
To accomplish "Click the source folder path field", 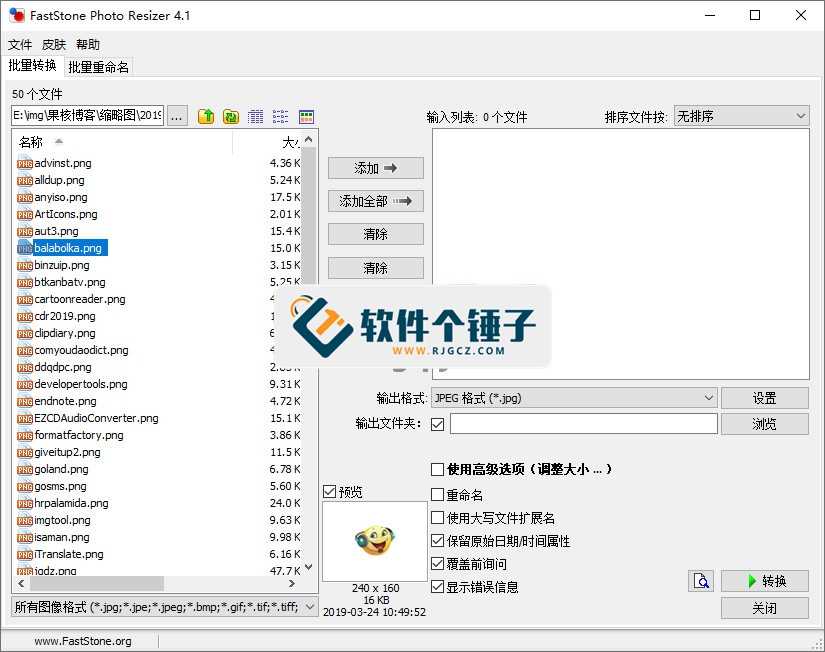I will coord(87,116).
